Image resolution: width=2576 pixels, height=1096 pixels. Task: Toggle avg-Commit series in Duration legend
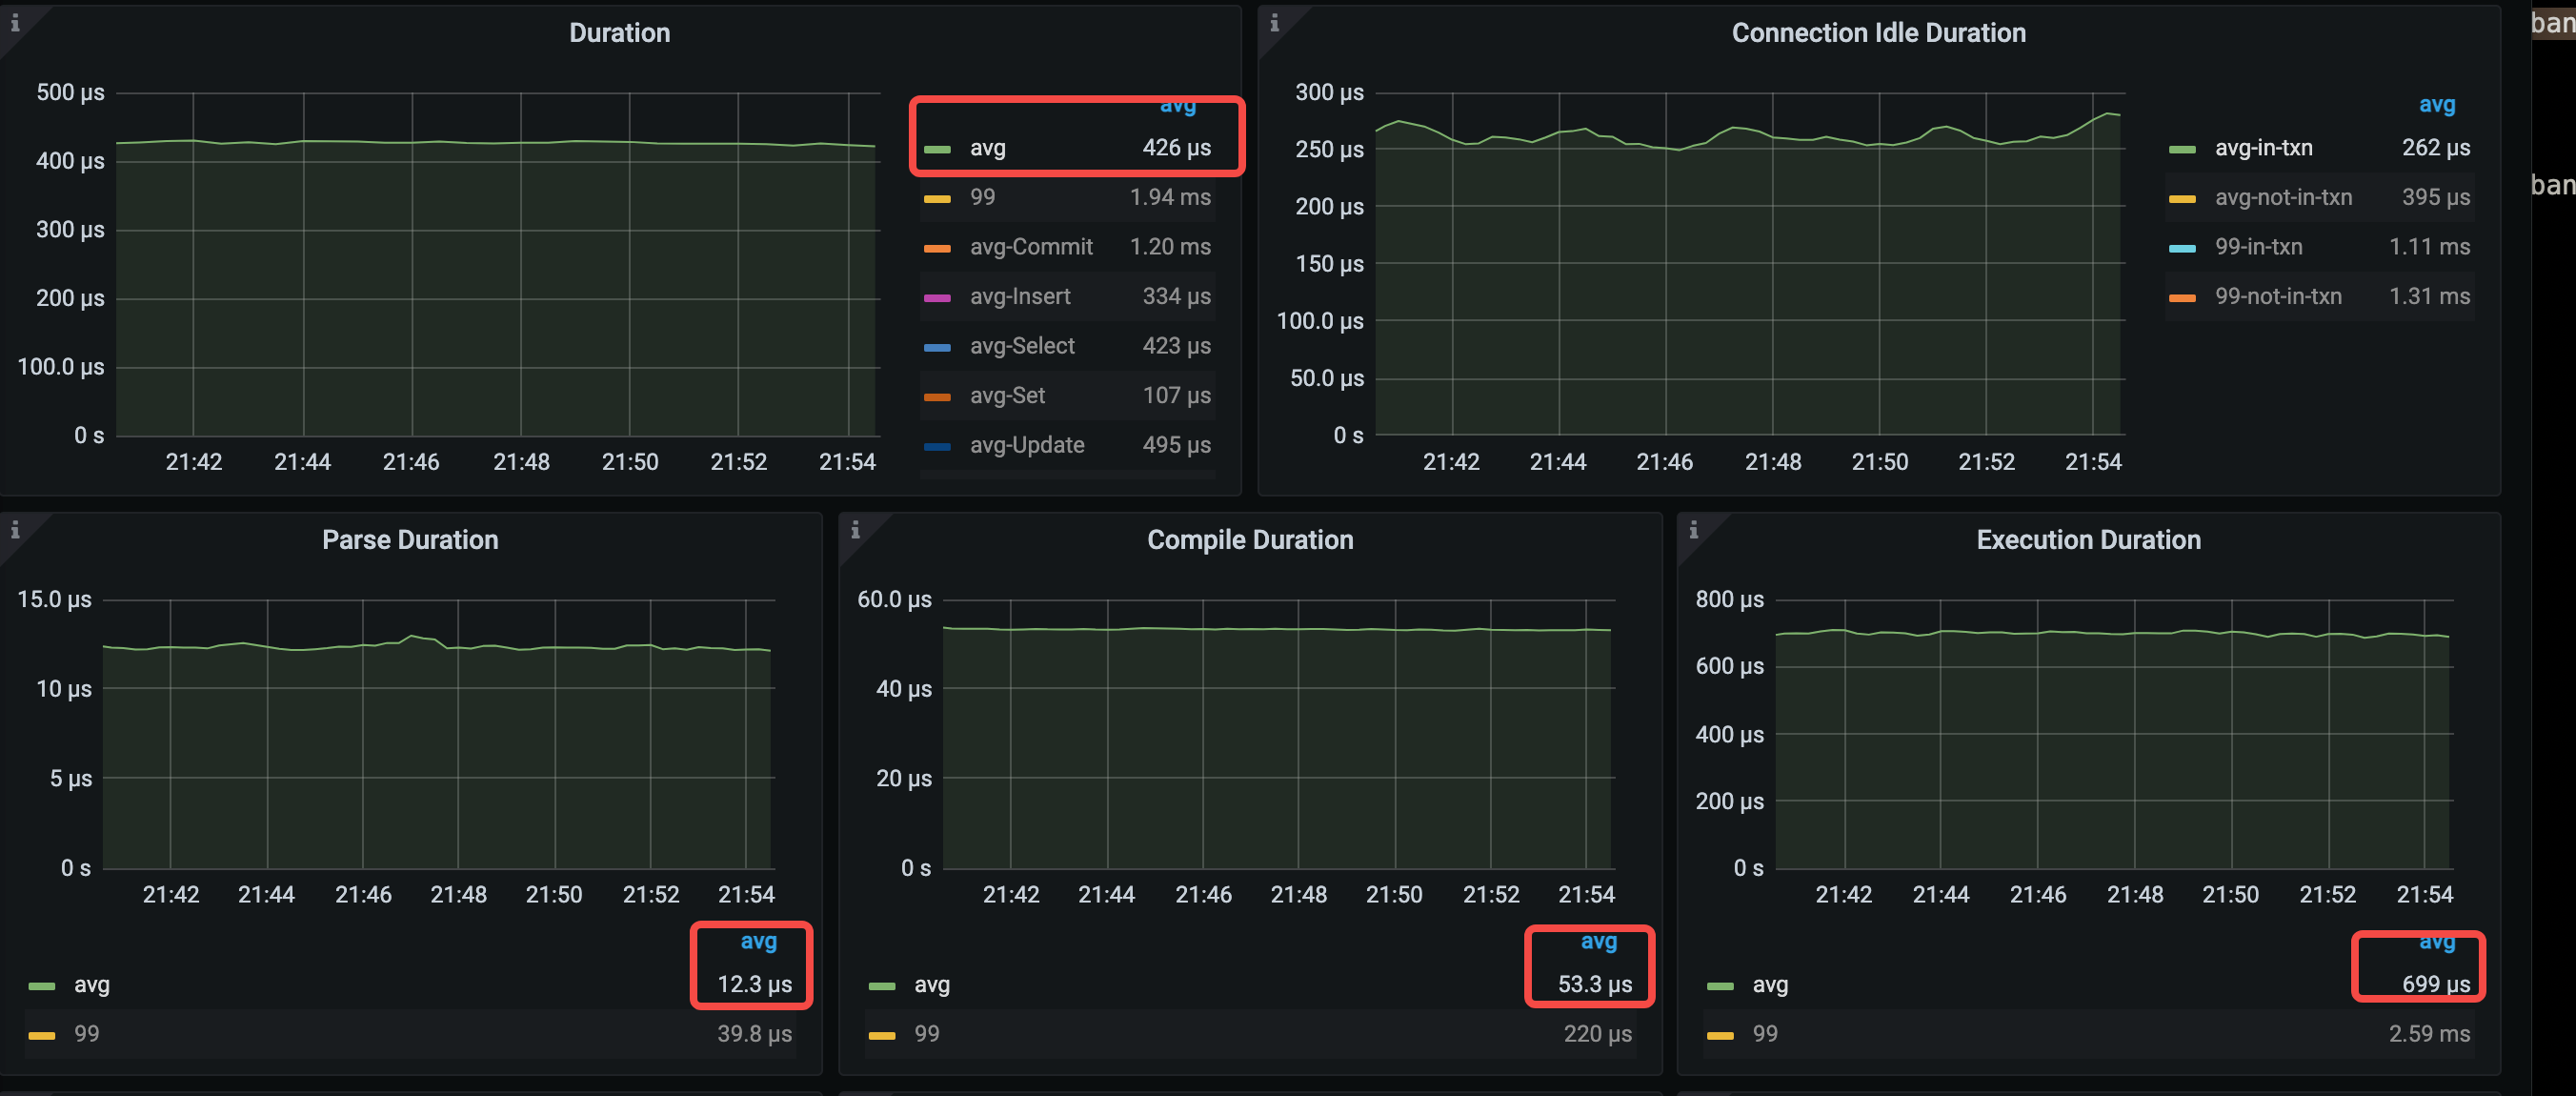click(x=1031, y=247)
